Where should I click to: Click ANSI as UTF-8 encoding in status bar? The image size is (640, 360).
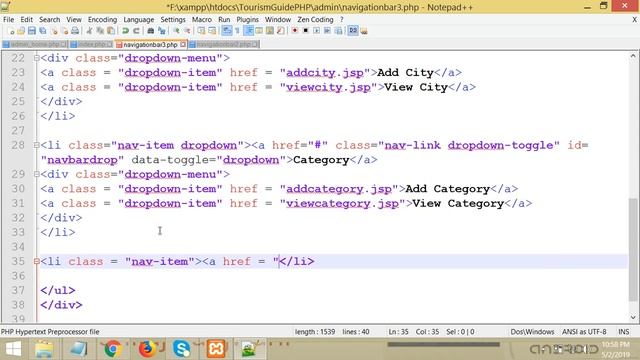point(584,332)
